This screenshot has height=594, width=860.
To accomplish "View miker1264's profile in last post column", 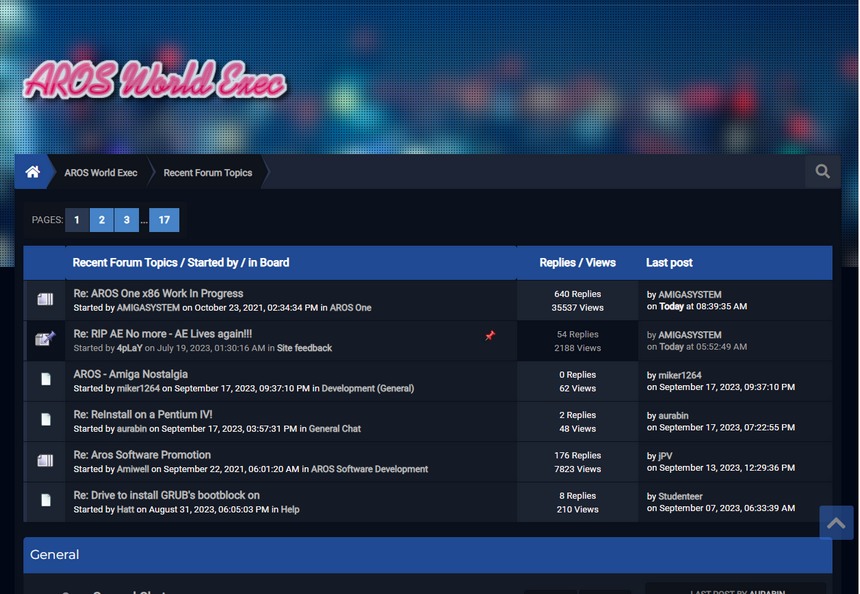I will click(680, 376).
